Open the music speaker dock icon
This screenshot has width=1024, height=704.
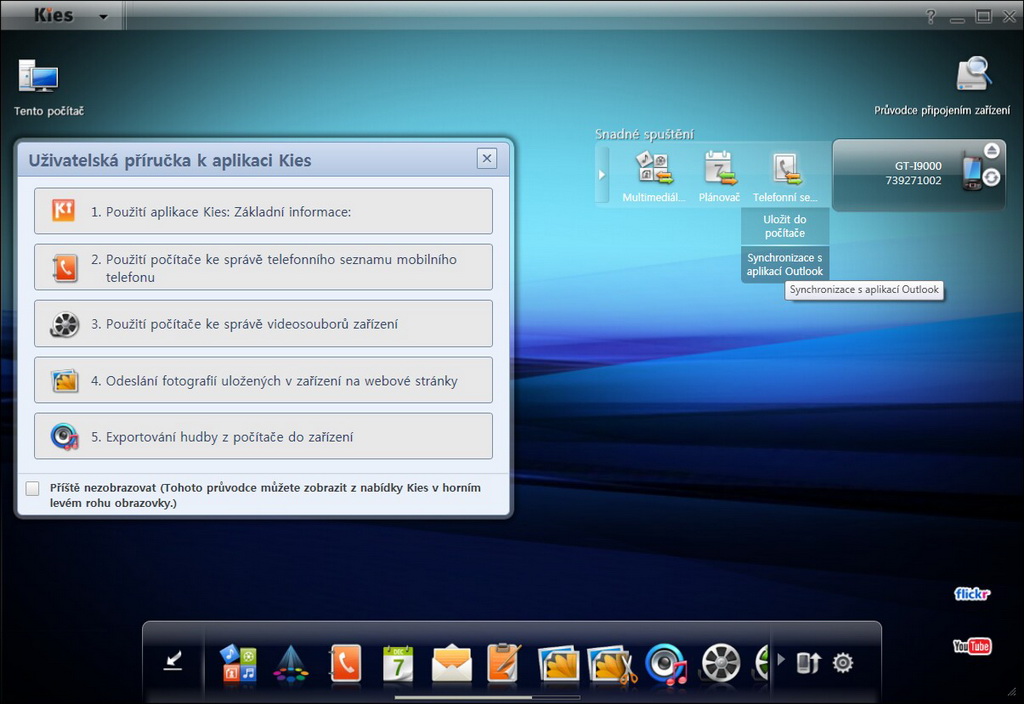[665, 664]
